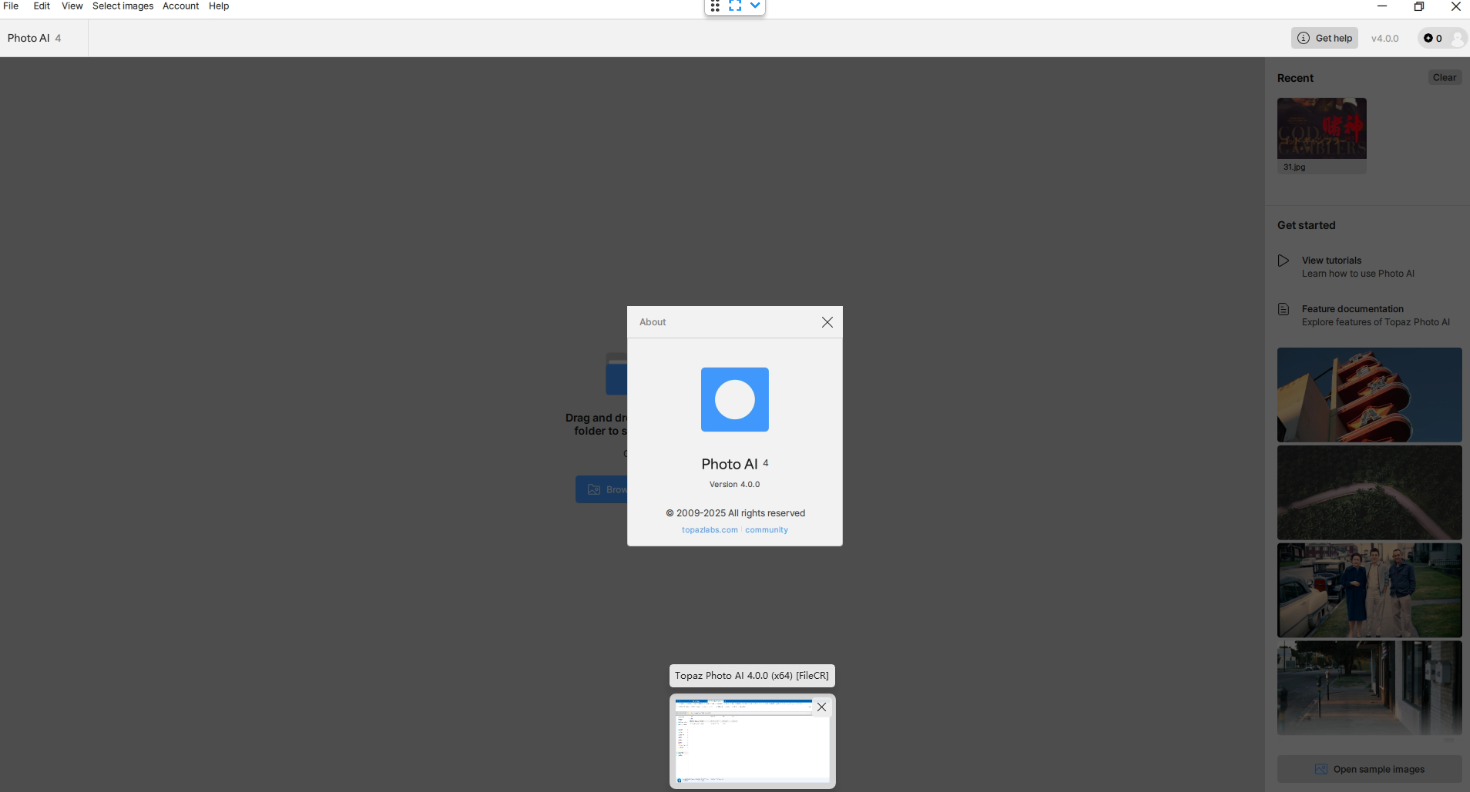Clear the Recent images list

click(x=1444, y=77)
